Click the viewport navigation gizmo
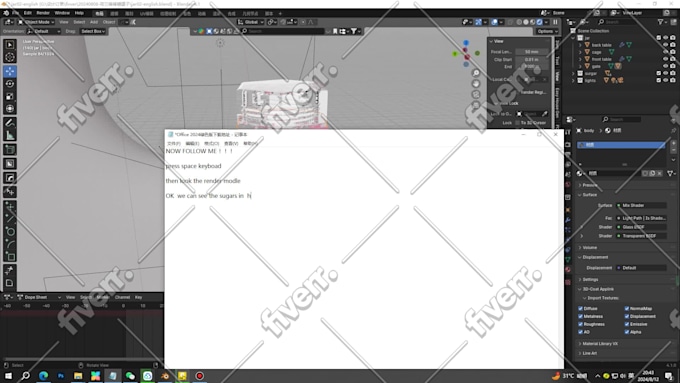Screen dimensions: 680x383 (466, 54)
